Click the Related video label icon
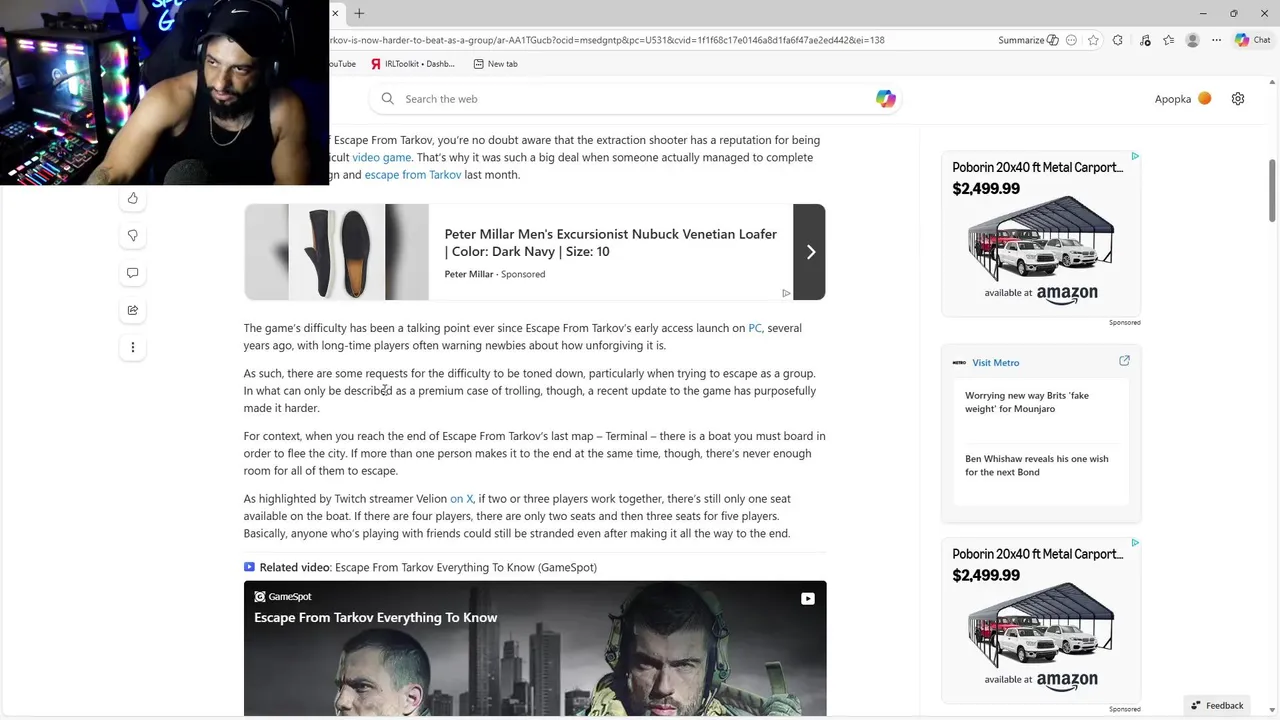This screenshot has height=720, width=1280. [x=249, y=567]
